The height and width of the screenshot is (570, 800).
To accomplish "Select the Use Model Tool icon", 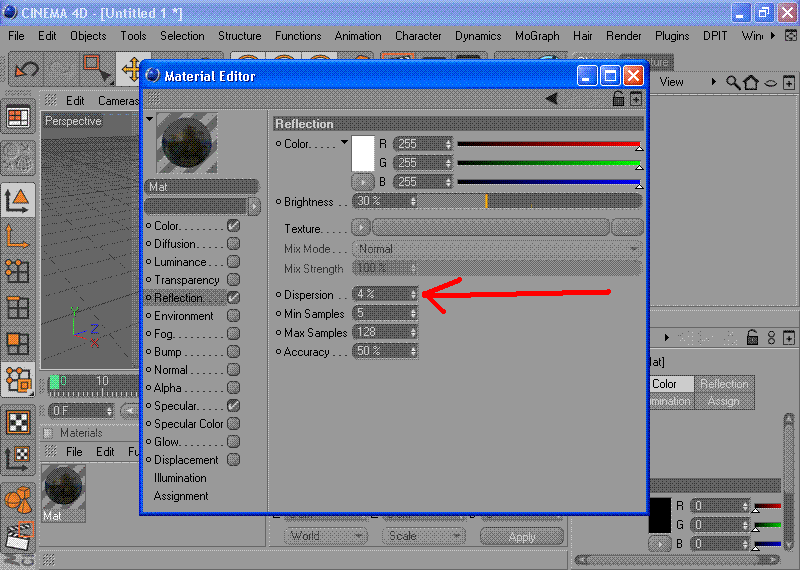I will tap(18, 200).
